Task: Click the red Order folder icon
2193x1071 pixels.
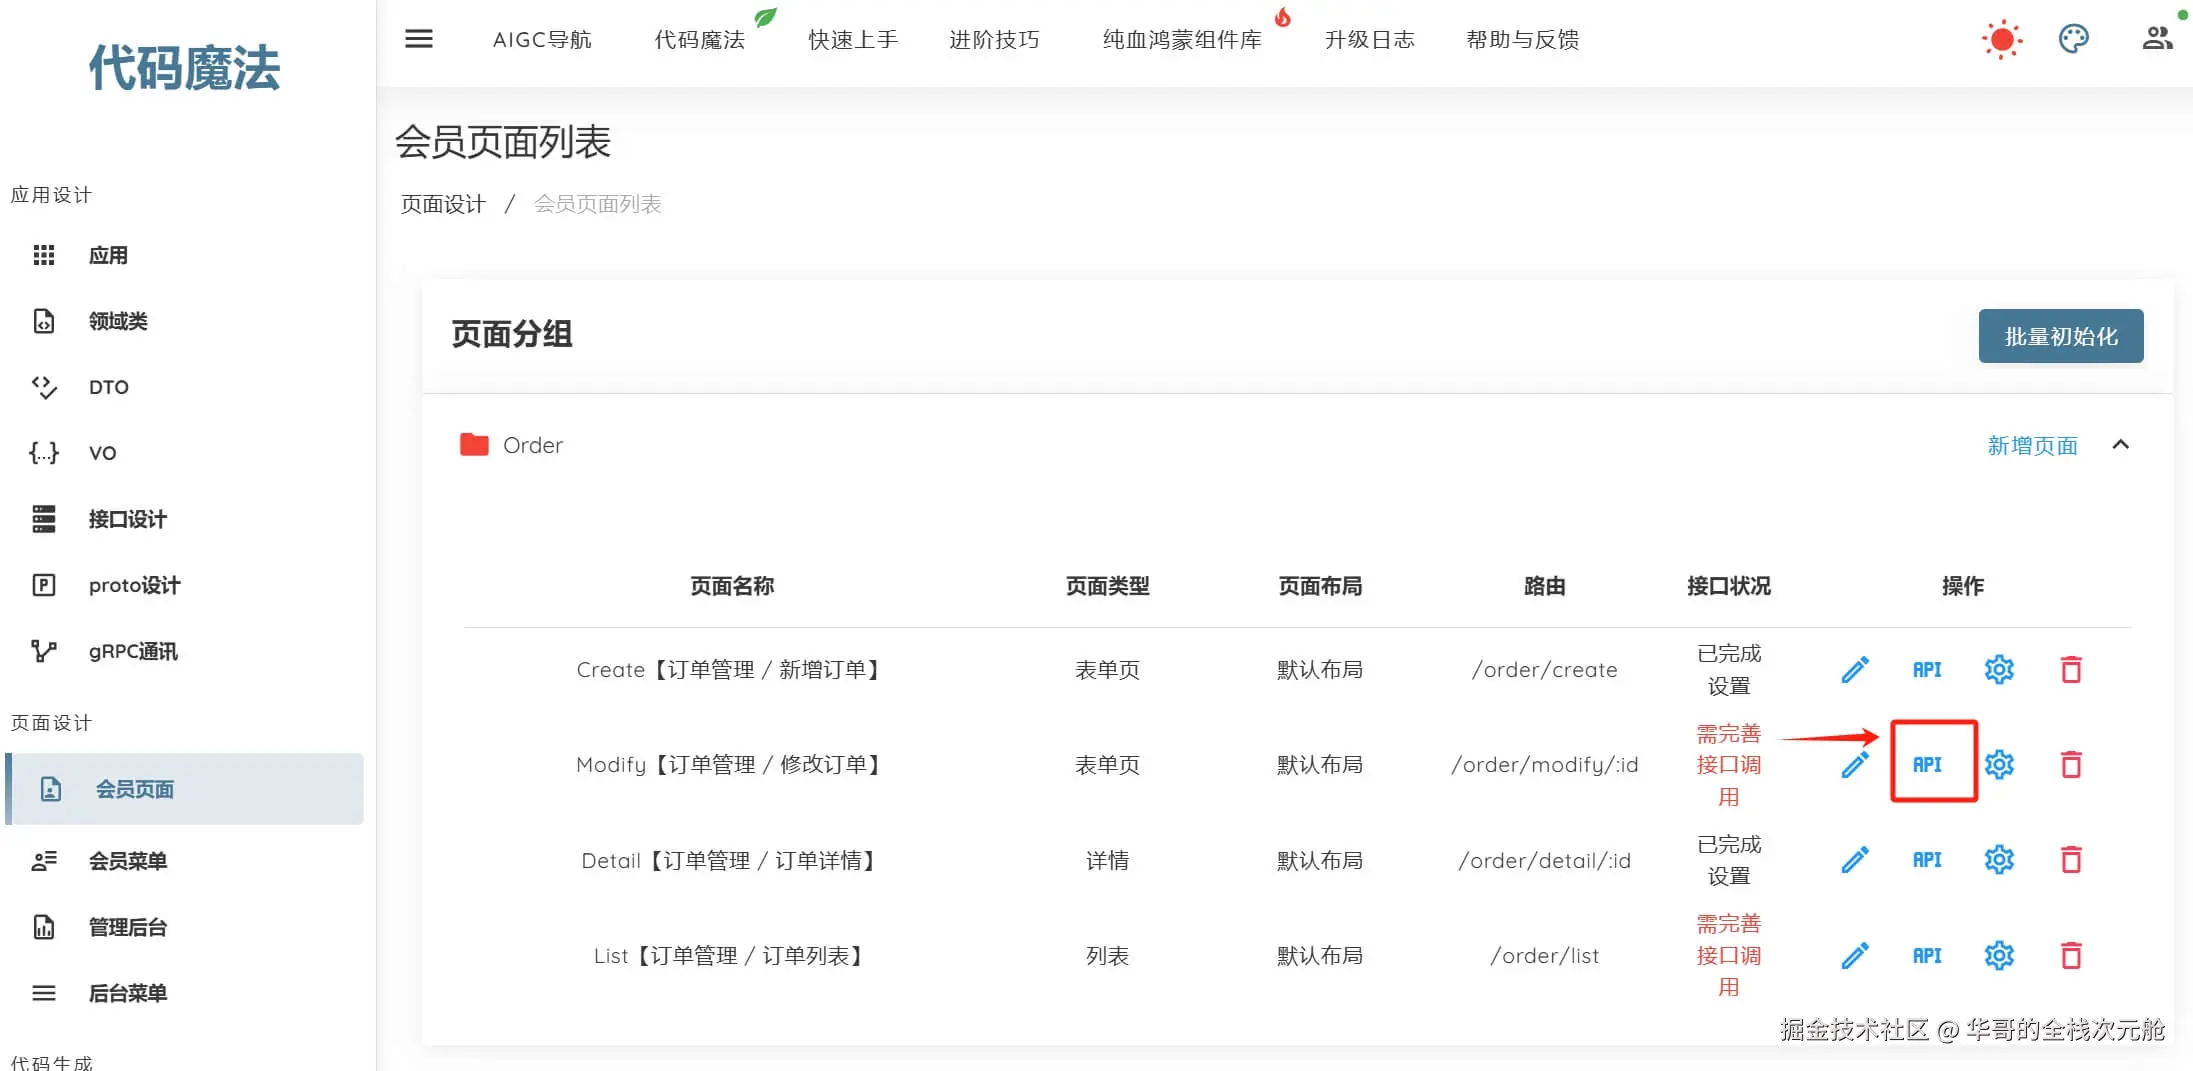Action: pos(474,445)
